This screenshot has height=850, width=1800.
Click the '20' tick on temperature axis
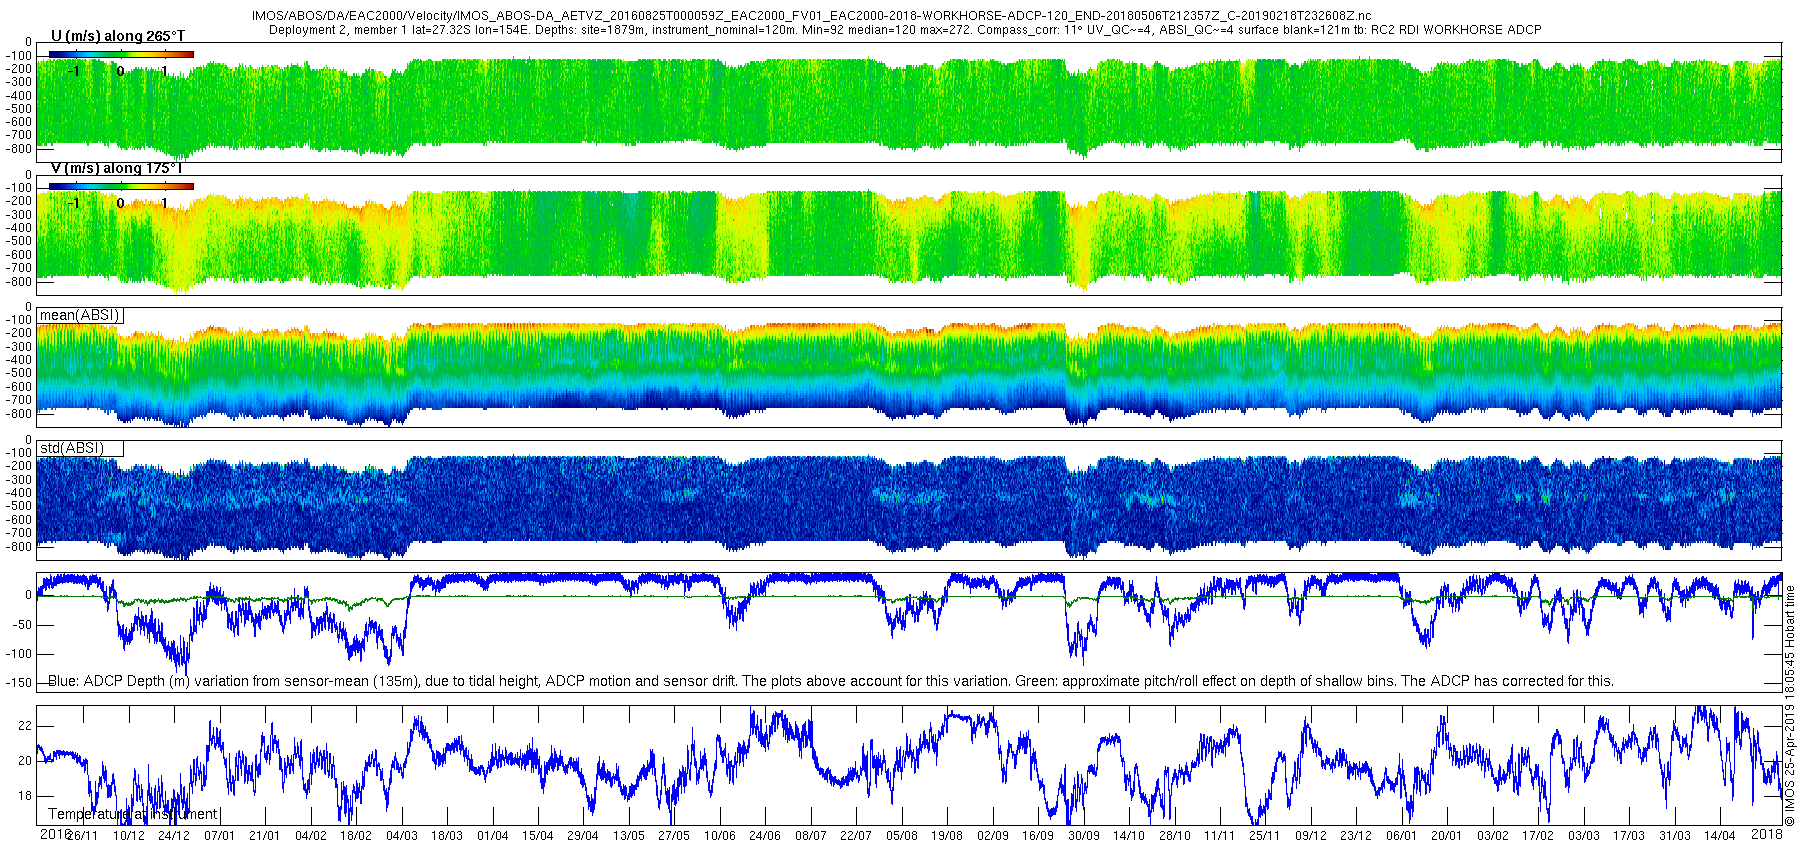[x=25, y=761]
